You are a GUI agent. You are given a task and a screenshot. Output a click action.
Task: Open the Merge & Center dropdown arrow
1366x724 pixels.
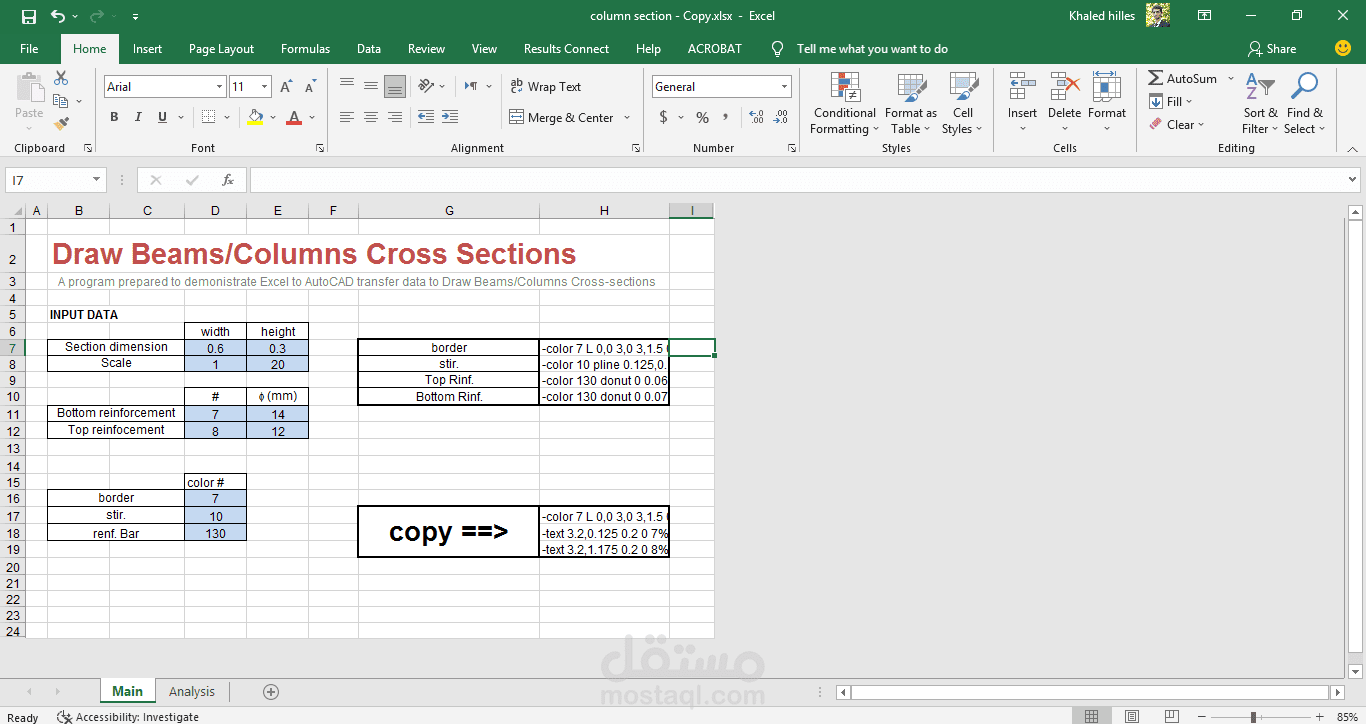(627, 117)
